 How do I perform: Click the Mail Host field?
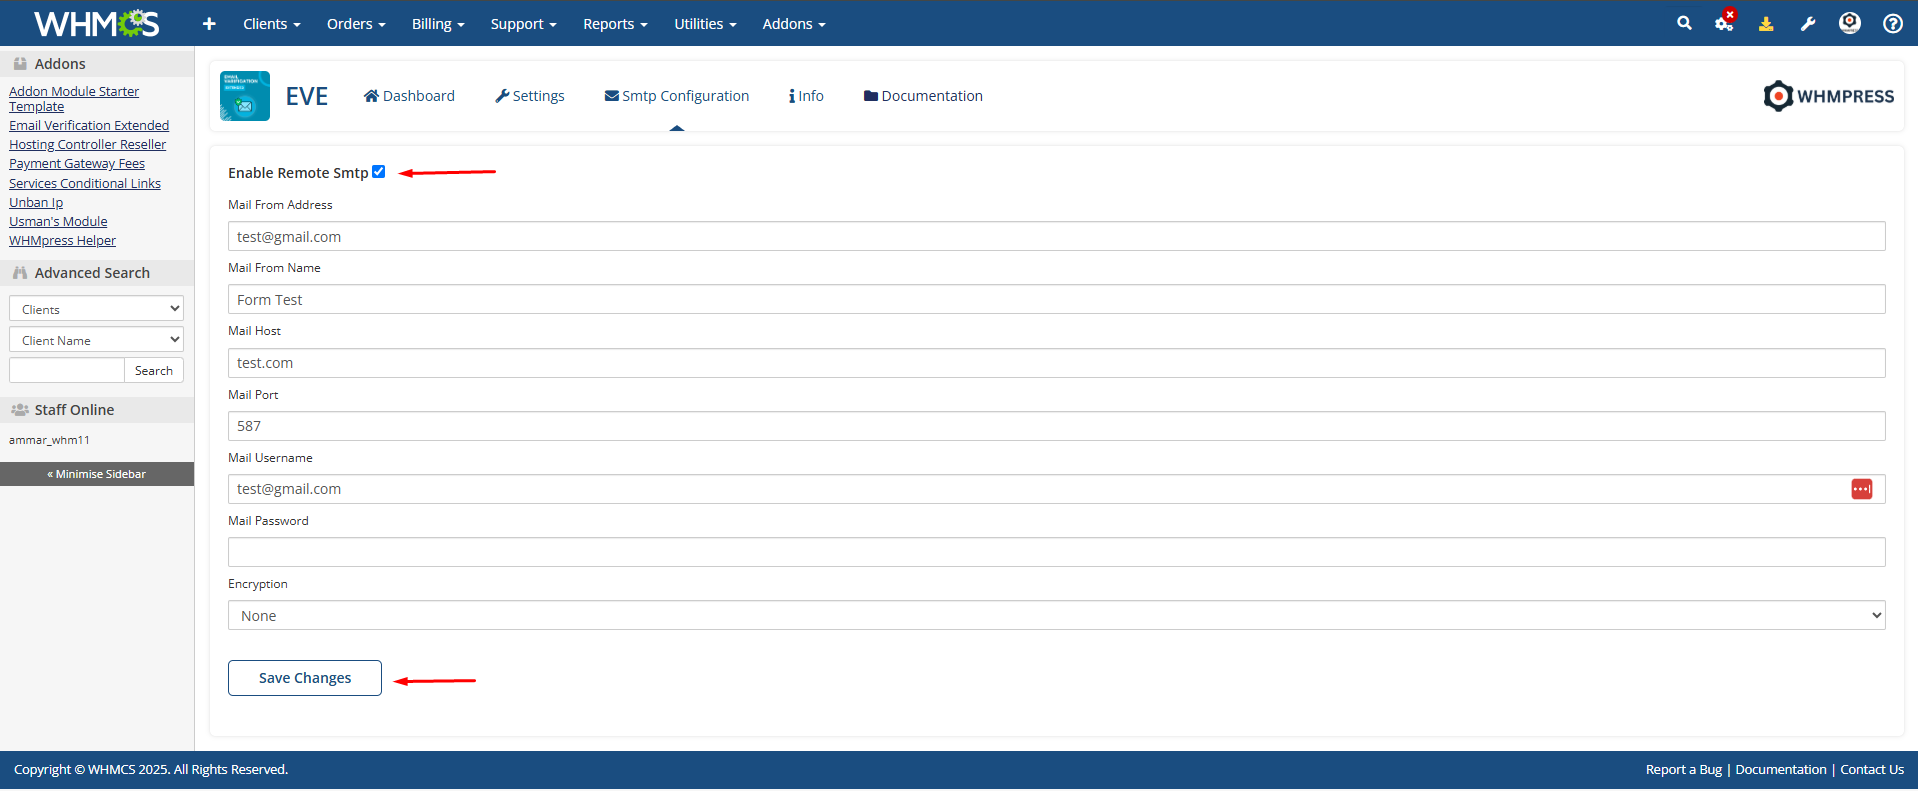coord(1057,363)
